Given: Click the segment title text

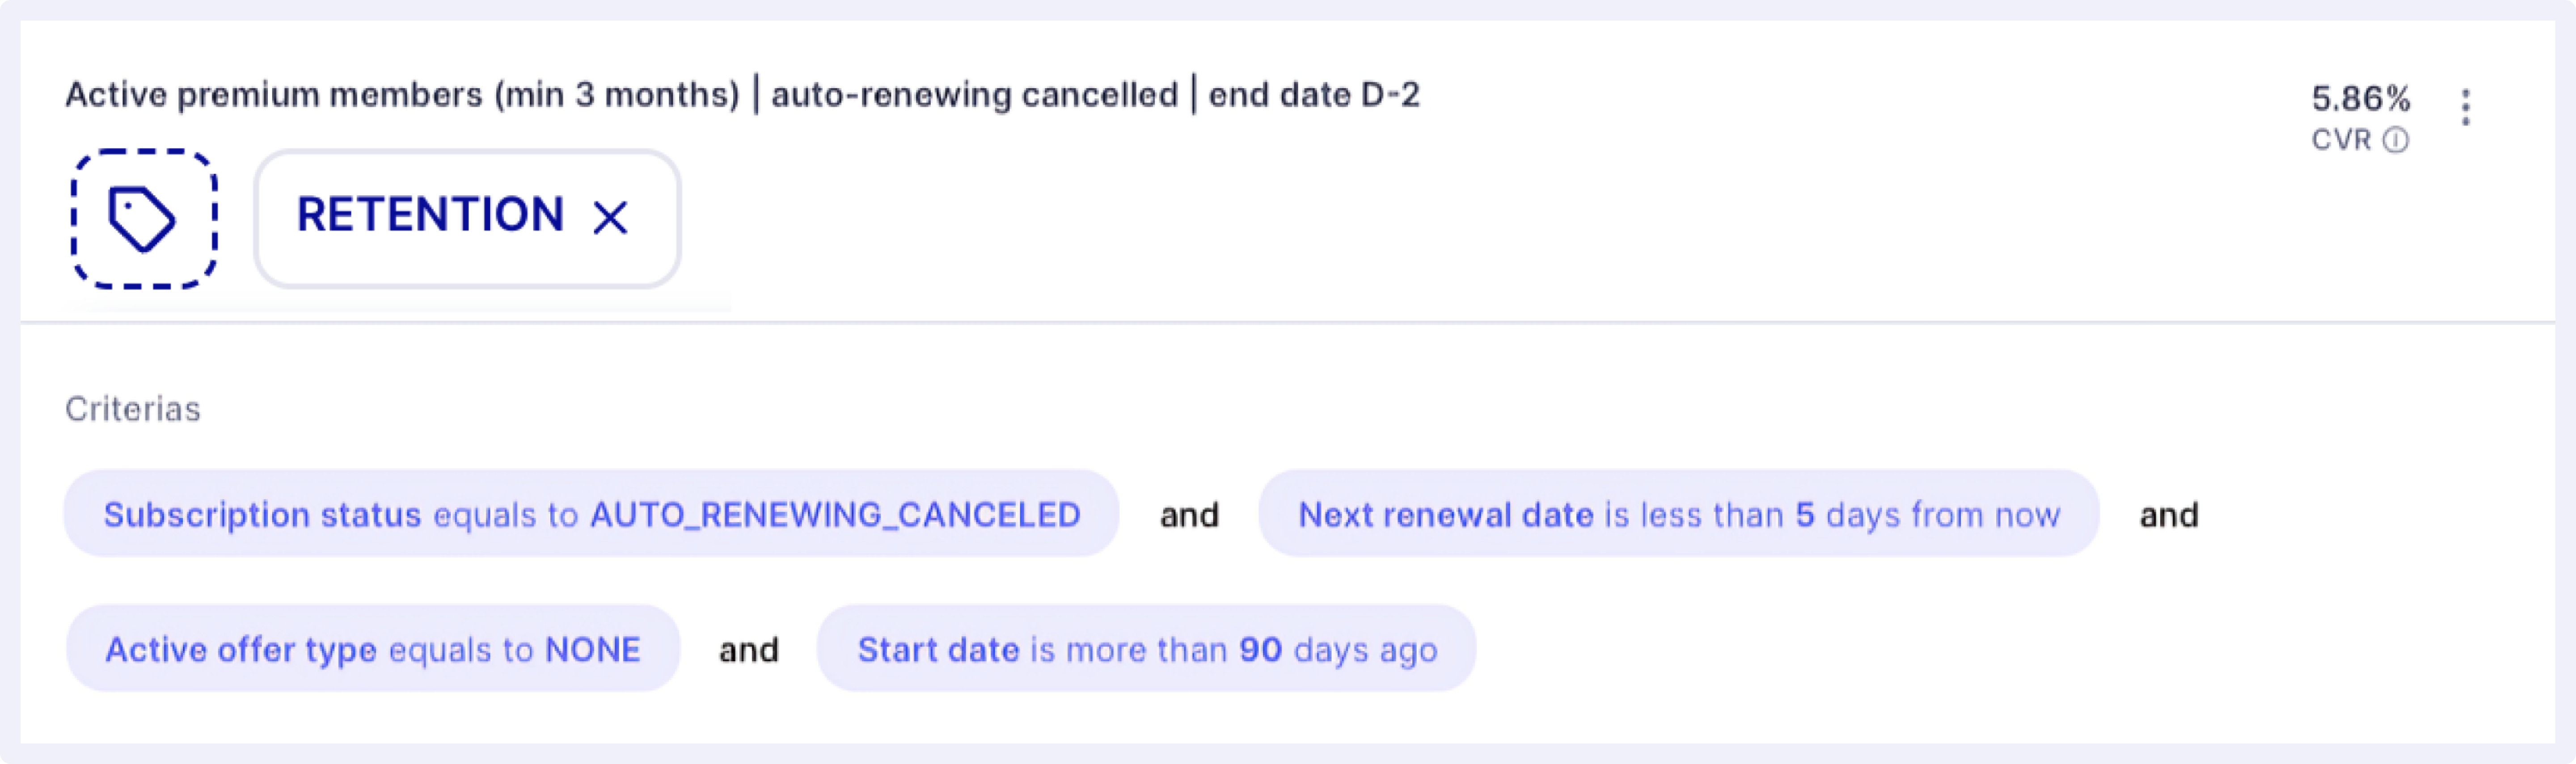Looking at the screenshot, I should (745, 95).
